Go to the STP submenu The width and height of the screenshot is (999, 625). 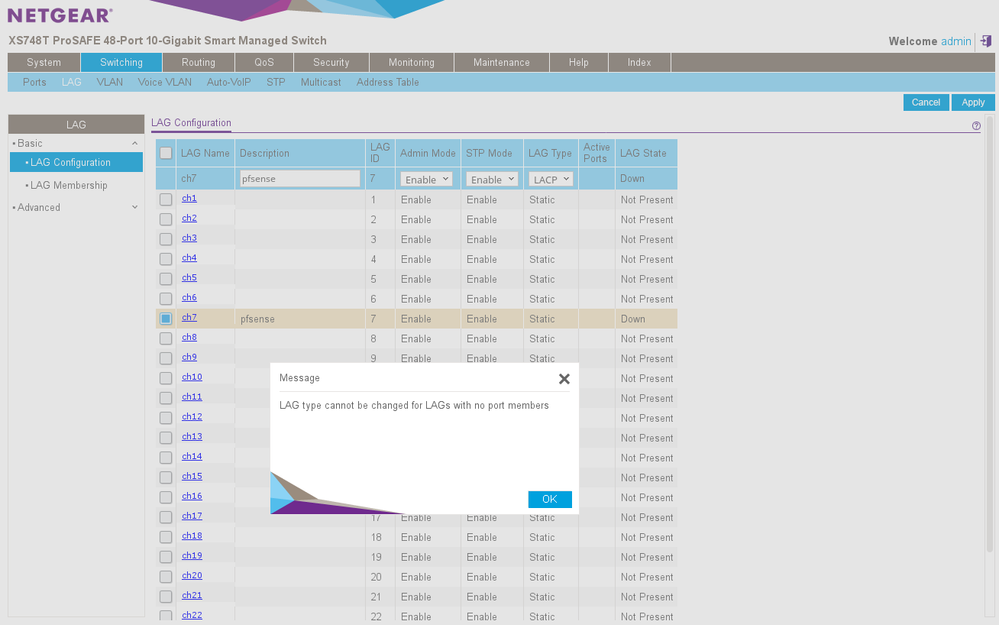pyautogui.click(x=276, y=82)
